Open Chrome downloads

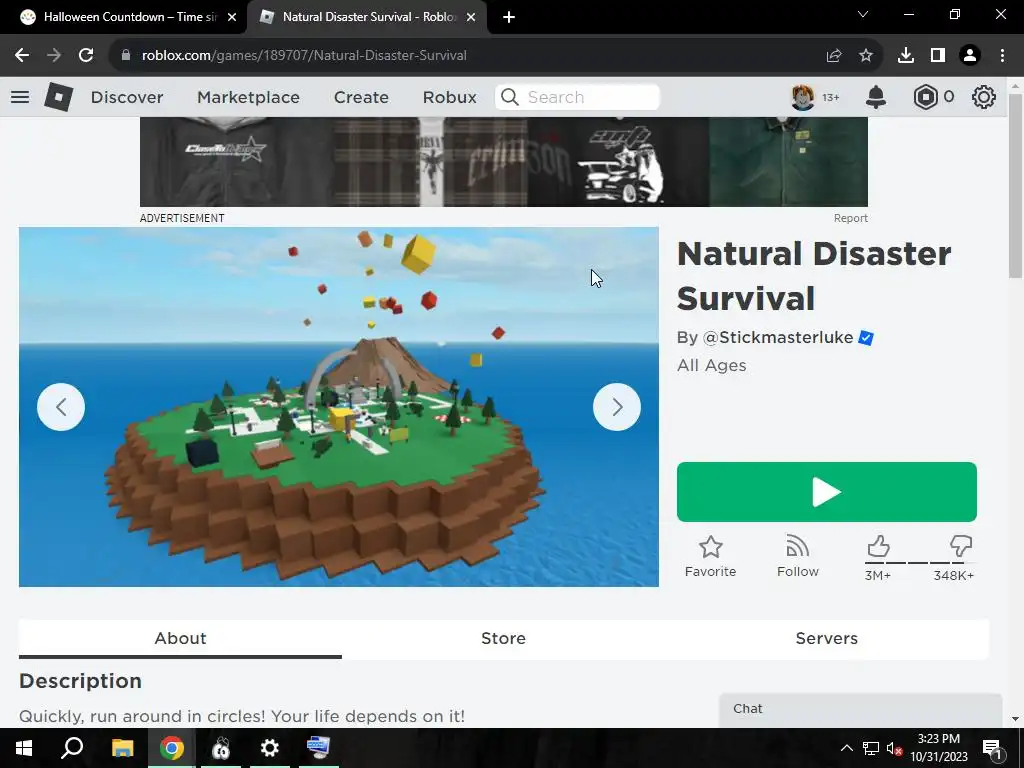pos(906,56)
